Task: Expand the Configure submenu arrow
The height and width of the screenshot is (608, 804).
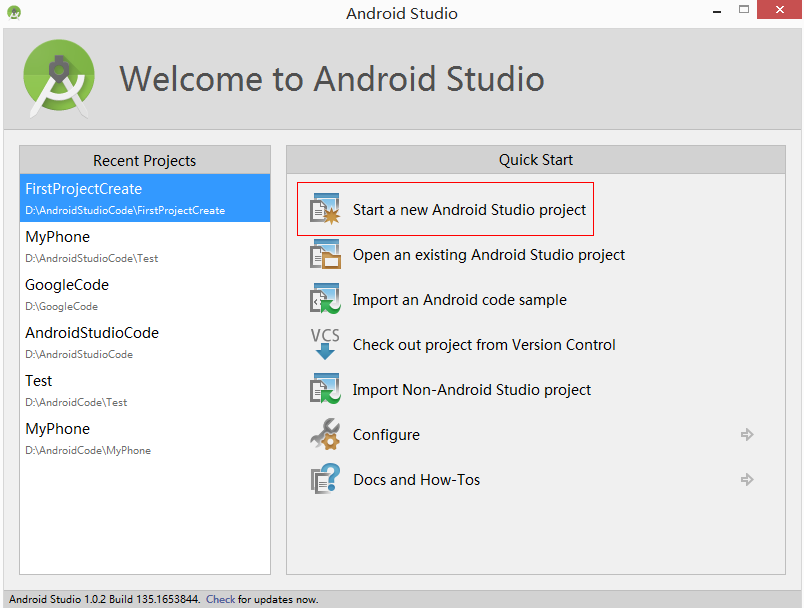Action: (x=746, y=435)
